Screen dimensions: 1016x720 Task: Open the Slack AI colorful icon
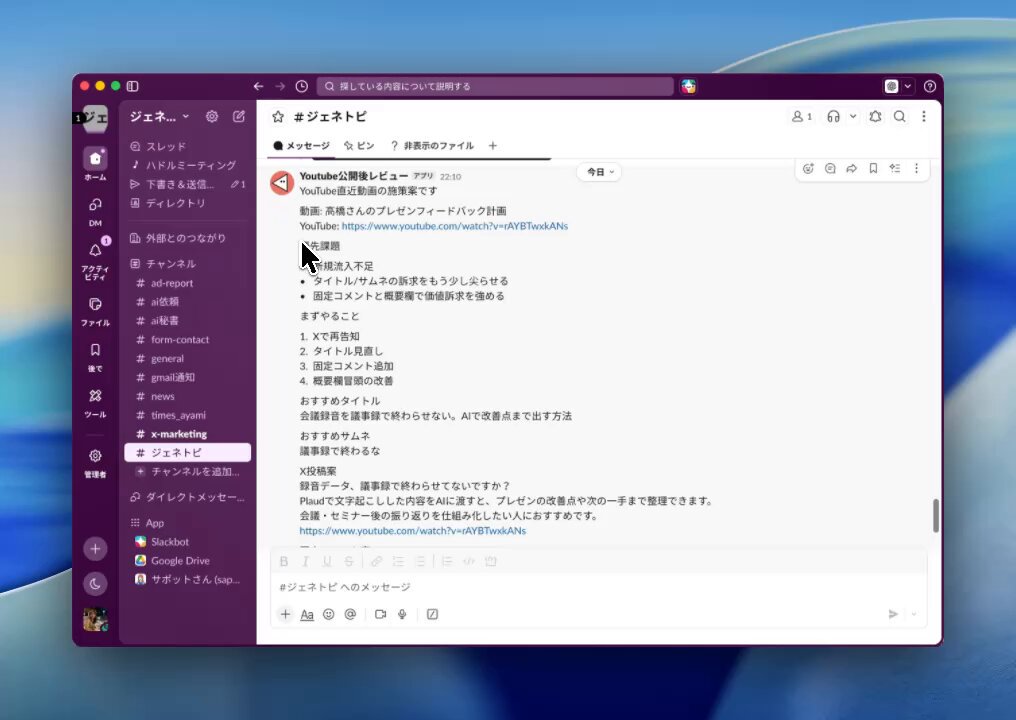click(688, 86)
